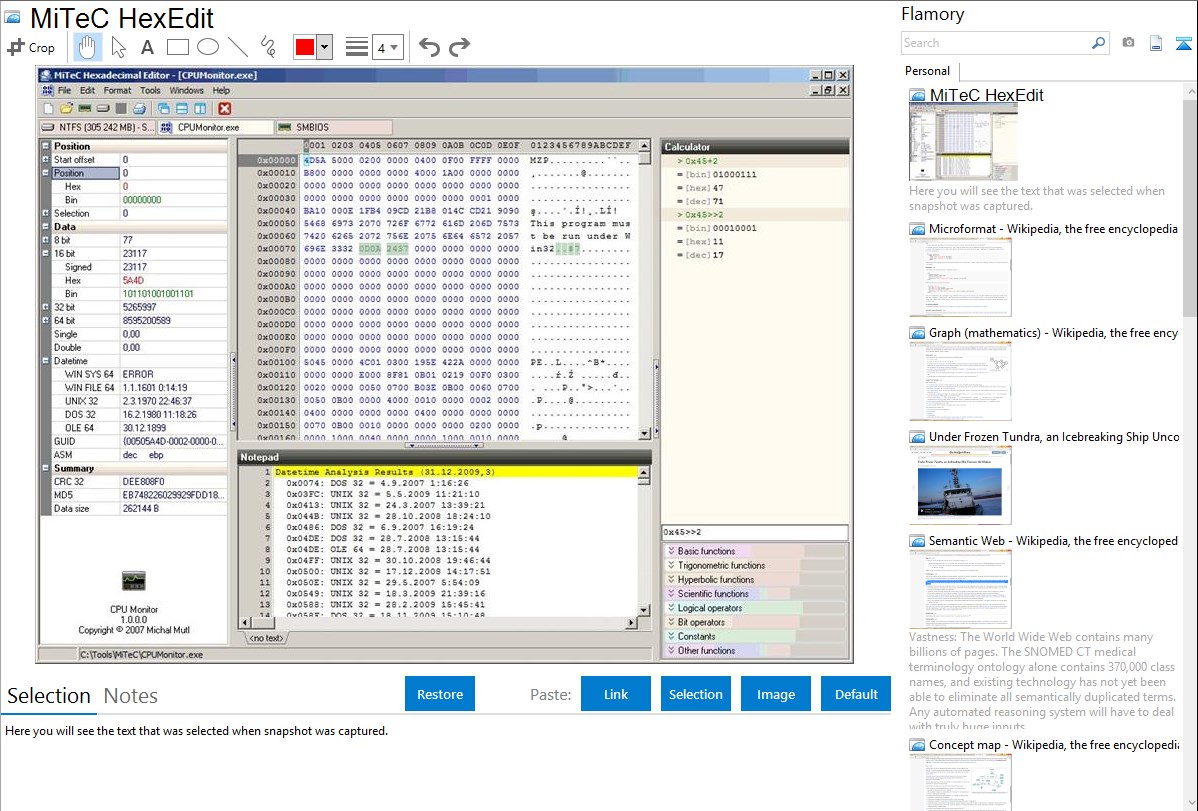The height and width of the screenshot is (811, 1198).
Task: Select the Crop tool
Action: (31, 47)
